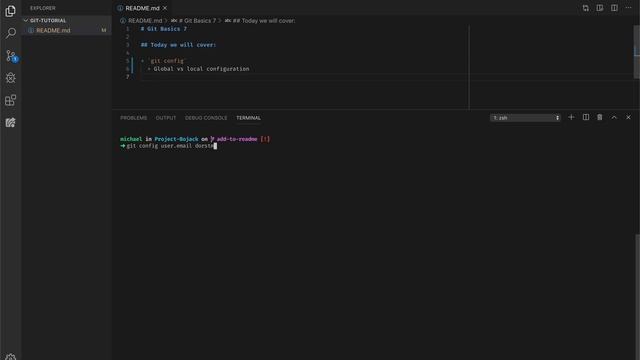Open Source Control view with badge
Image resolution: width=640 pixels, height=360 pixels.
pos(11,56)
